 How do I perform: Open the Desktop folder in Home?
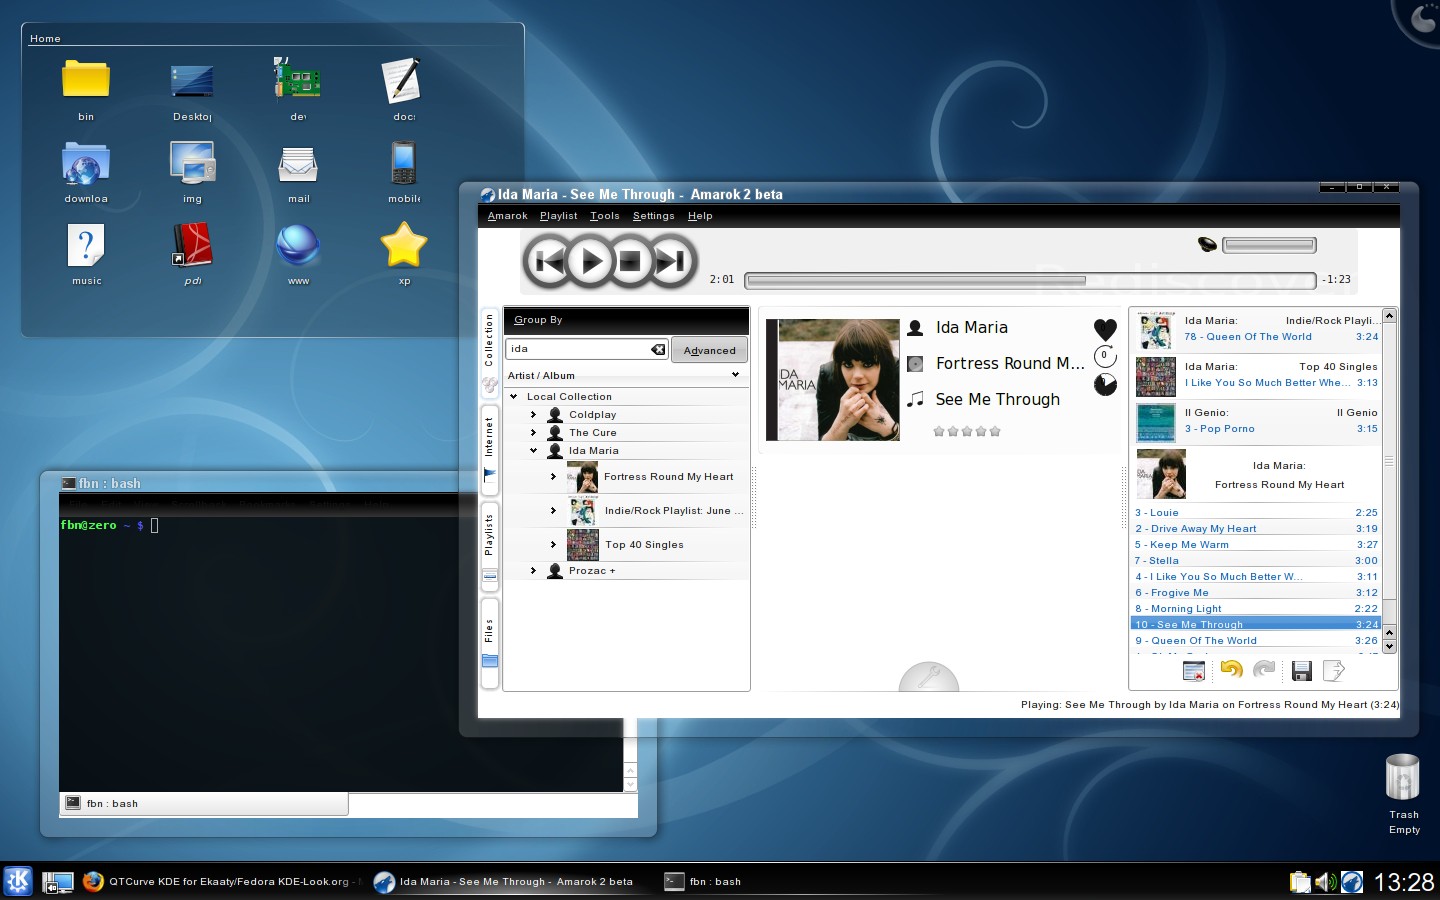click(x=192, y=90)
